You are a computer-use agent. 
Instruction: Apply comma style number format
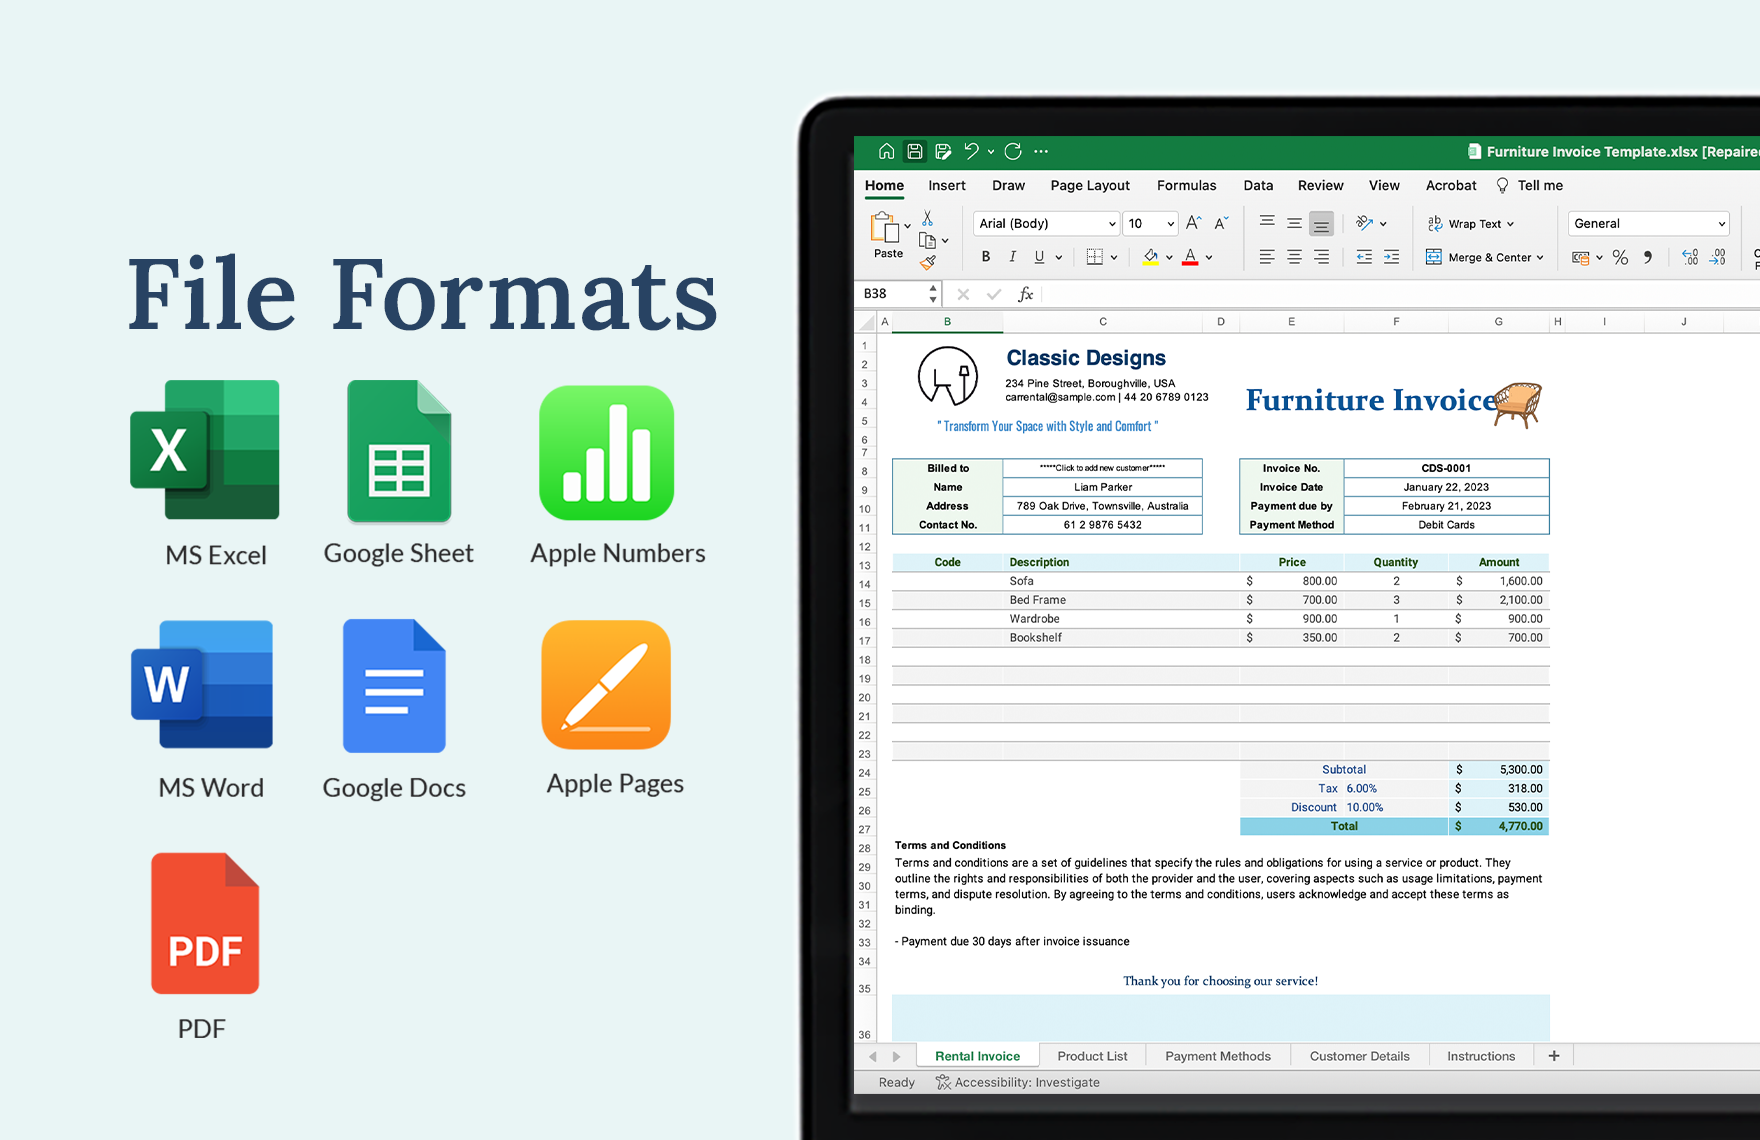[1648, 257]
